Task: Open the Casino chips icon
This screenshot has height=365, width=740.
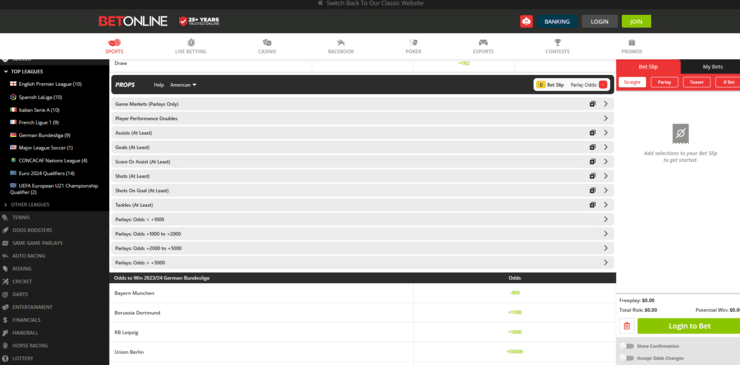Action: [x=267, y=42]
